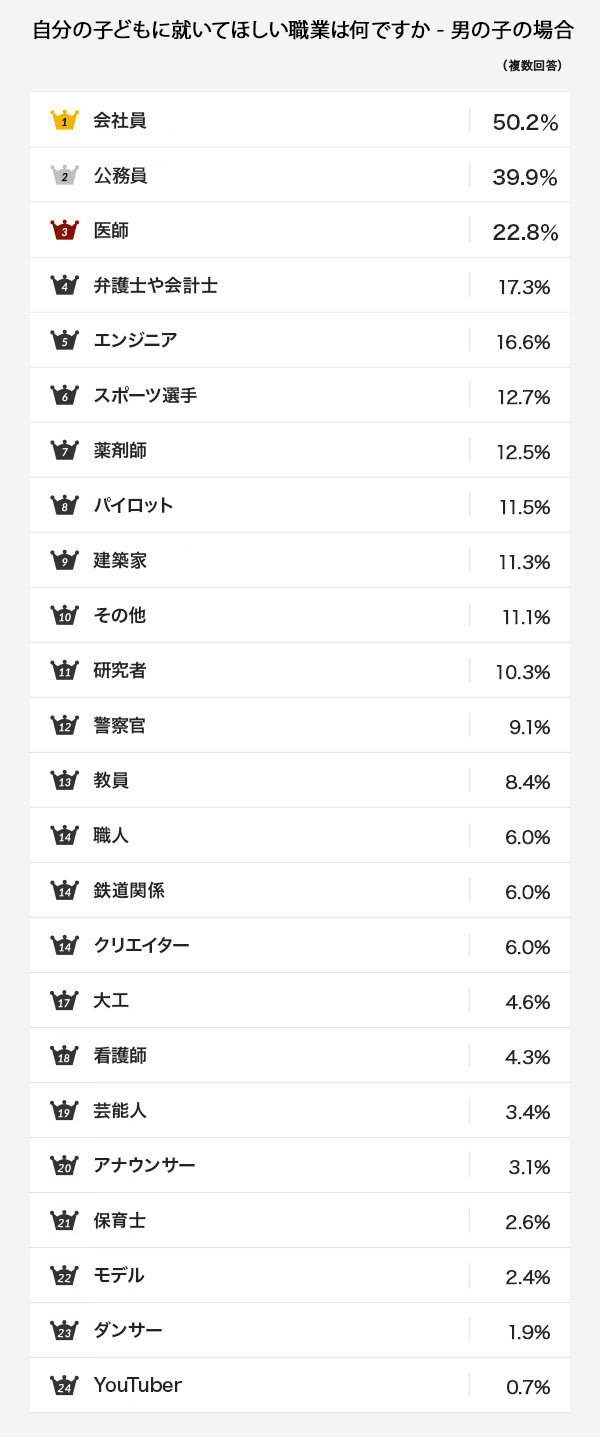The image size is (600, 1437).
Task: Click the gold rank 1 crown icon
Action: (x=64, y=120)
